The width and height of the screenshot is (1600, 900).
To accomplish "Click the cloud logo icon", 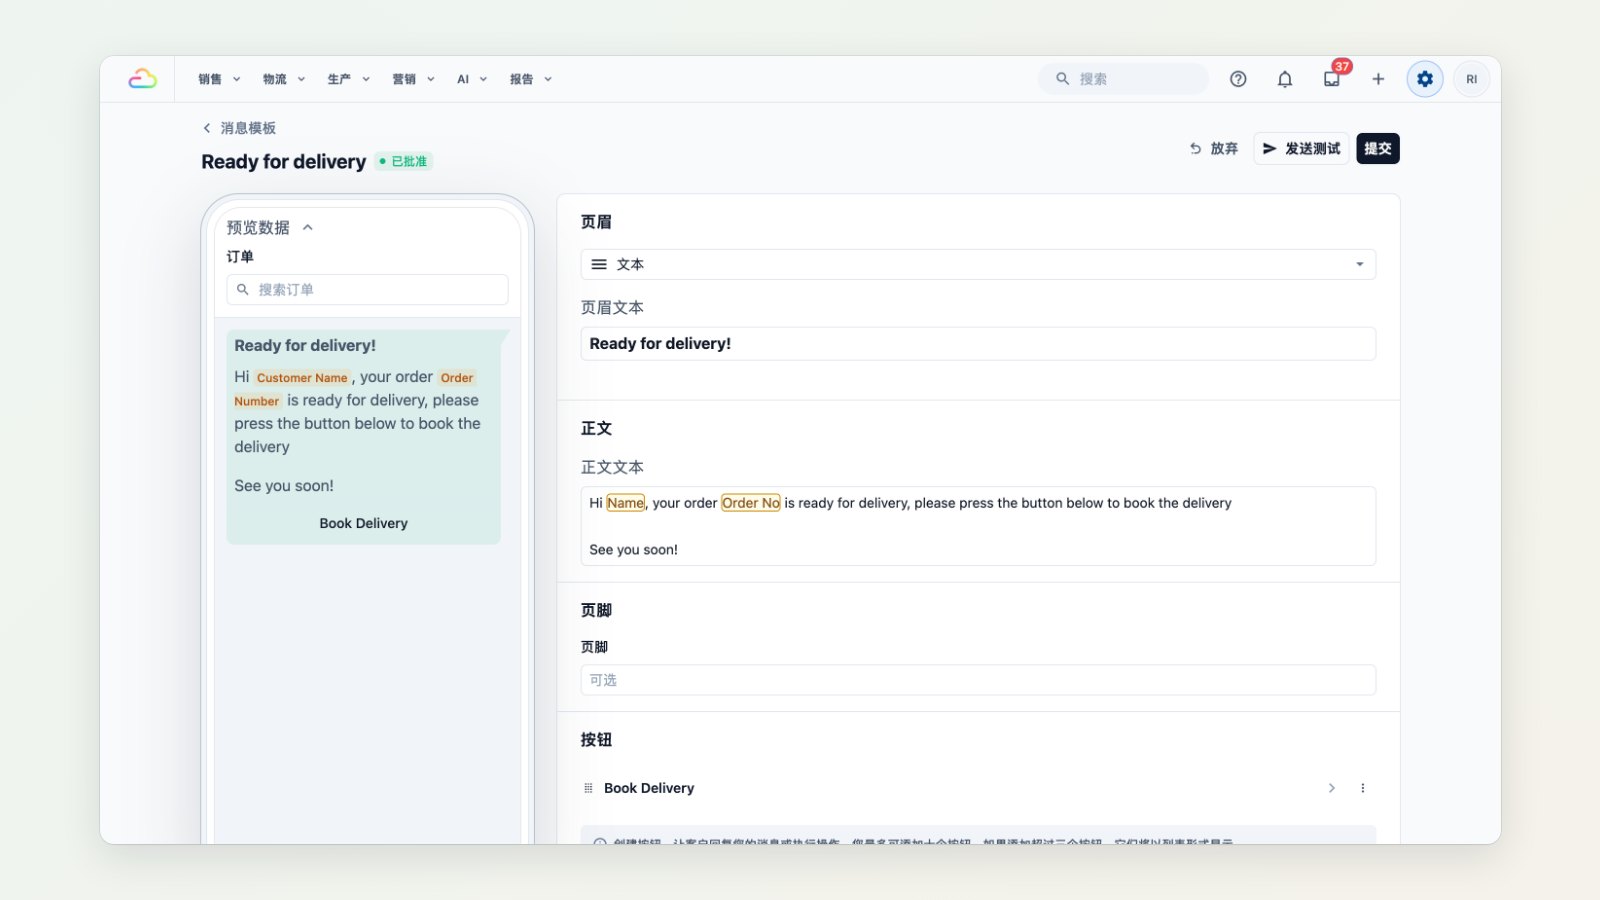I will point(142,79).
